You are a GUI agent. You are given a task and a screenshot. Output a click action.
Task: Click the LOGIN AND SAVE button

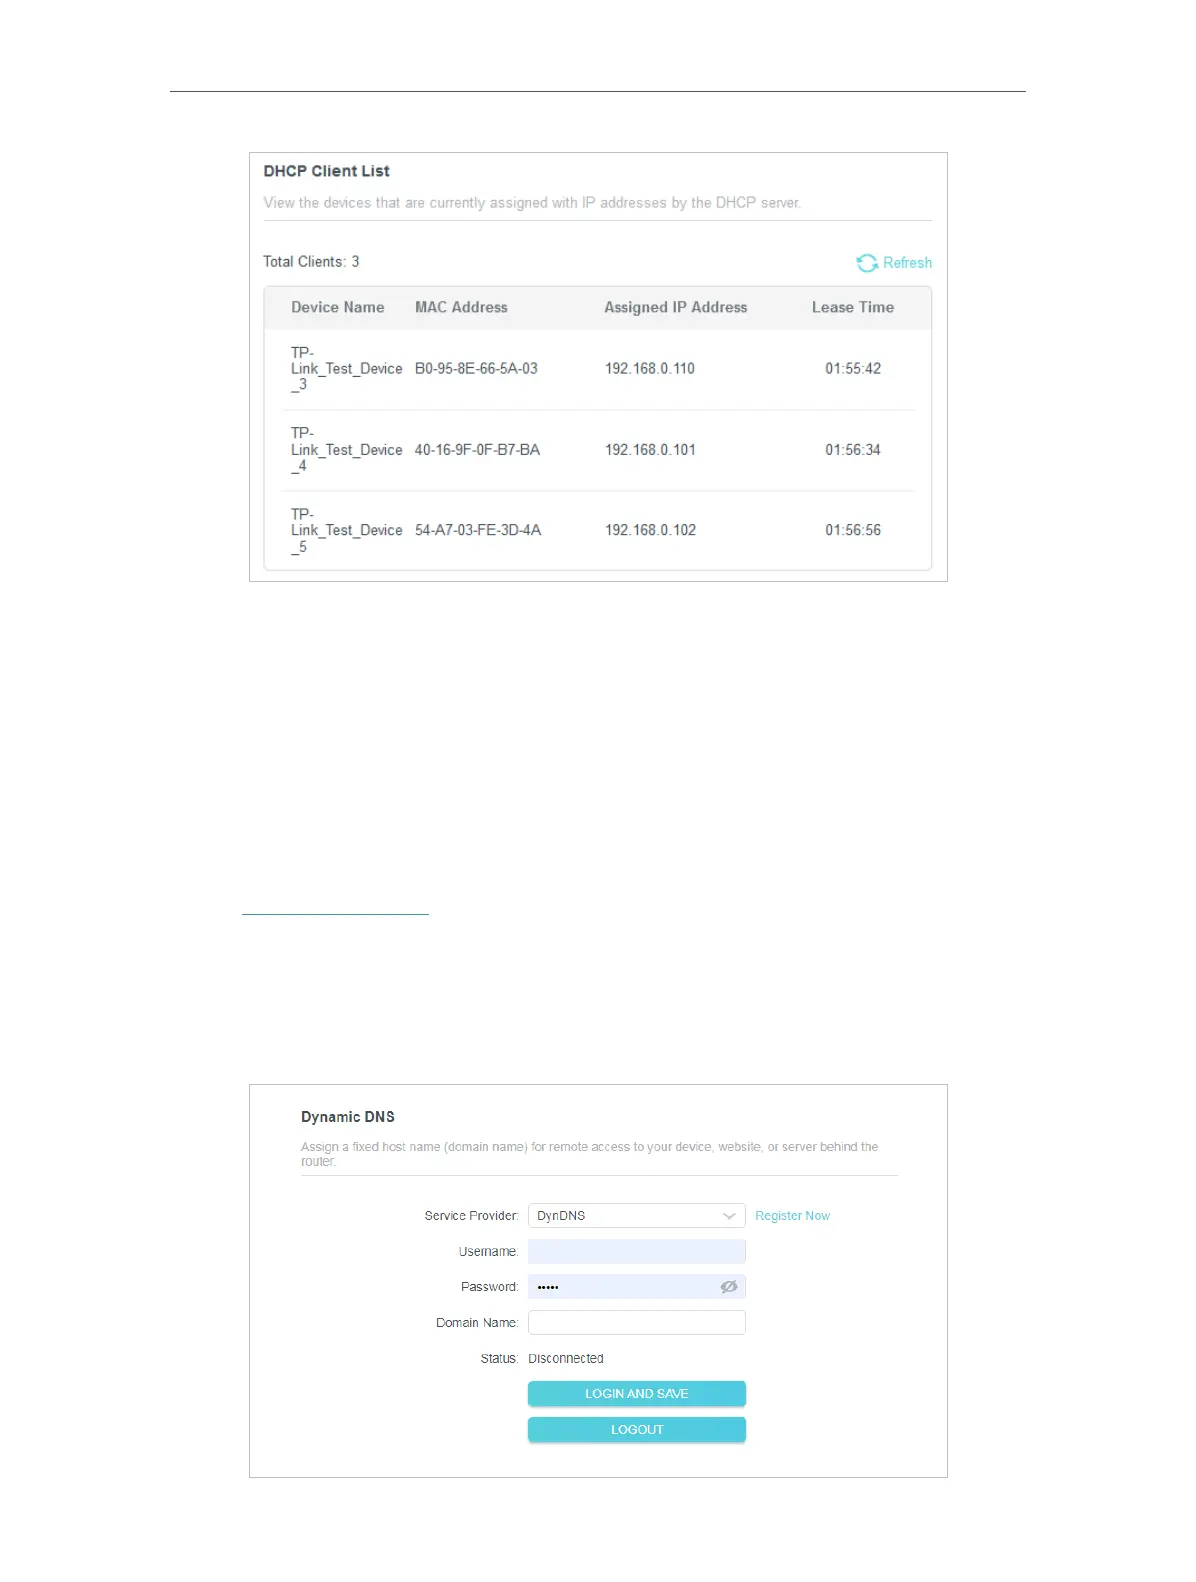coord(637,1394)
